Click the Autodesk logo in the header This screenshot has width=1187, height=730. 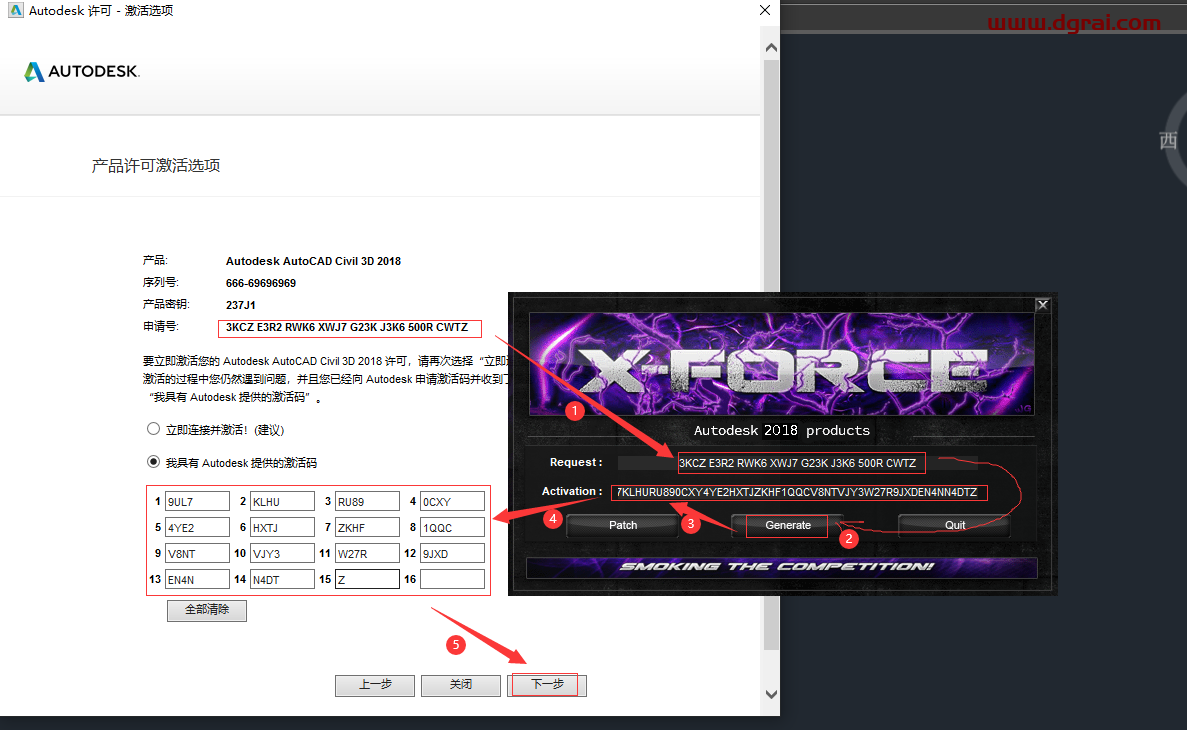pos(82,72)
